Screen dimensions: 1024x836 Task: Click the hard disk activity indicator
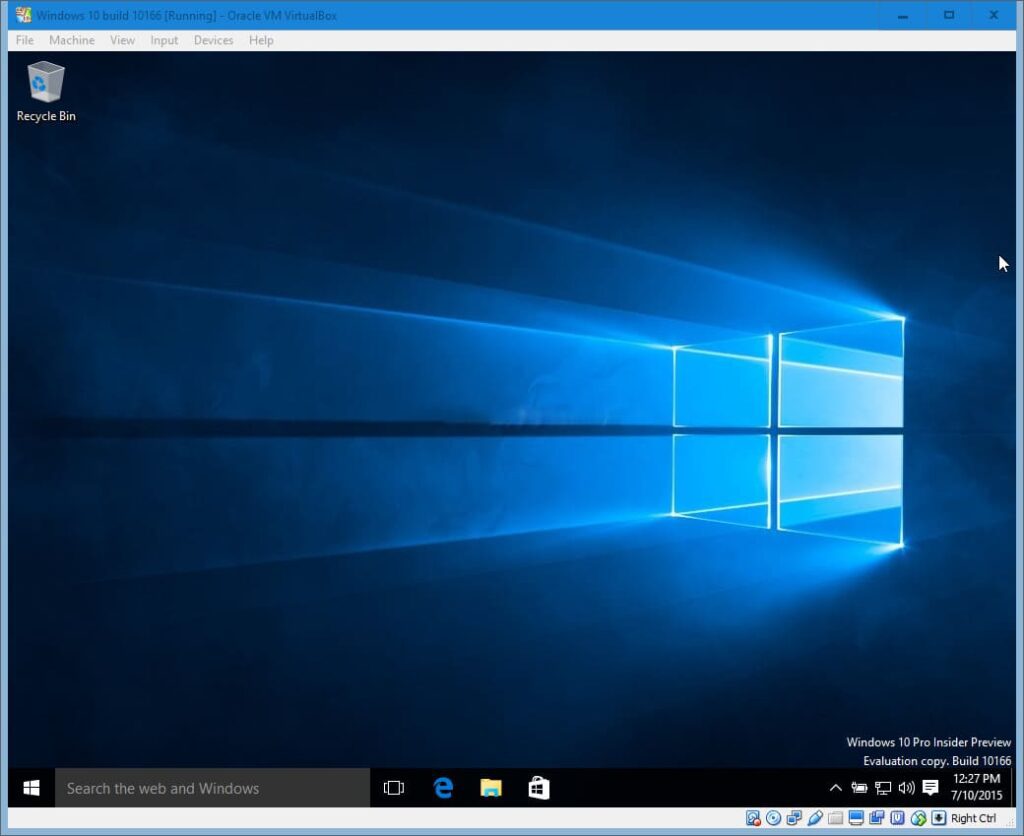[x=753, y=818]
